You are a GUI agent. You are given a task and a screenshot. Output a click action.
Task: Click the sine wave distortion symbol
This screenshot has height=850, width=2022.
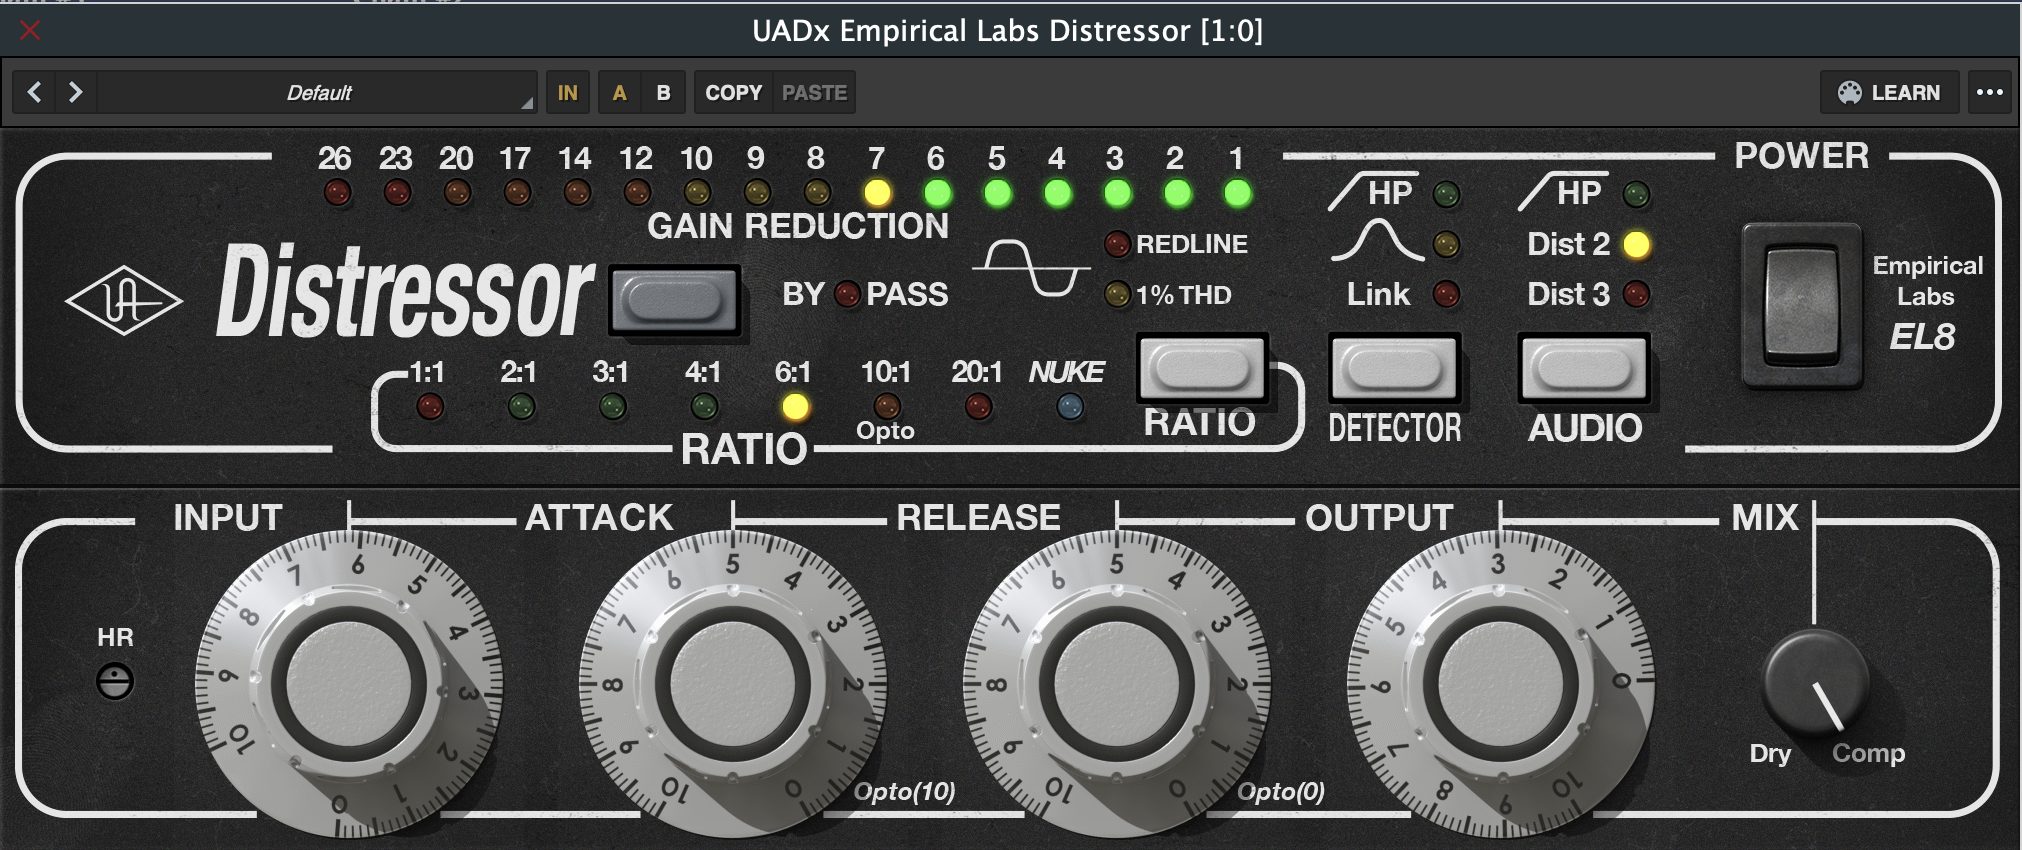(x=1031, y=268)
